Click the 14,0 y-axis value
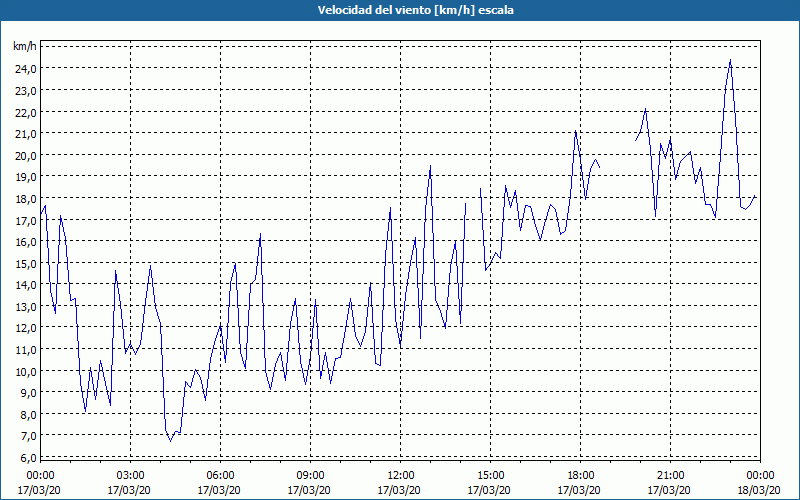 [x=25, y=285]
